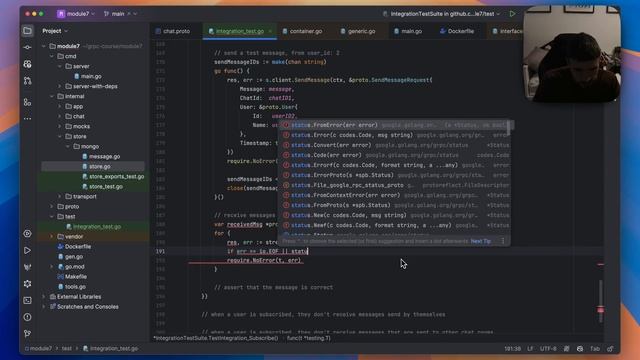Viewport: 640px width, 360px height.
Task: Click editor vertical scrollbar thumb
Action: click(x=600, y=300)
